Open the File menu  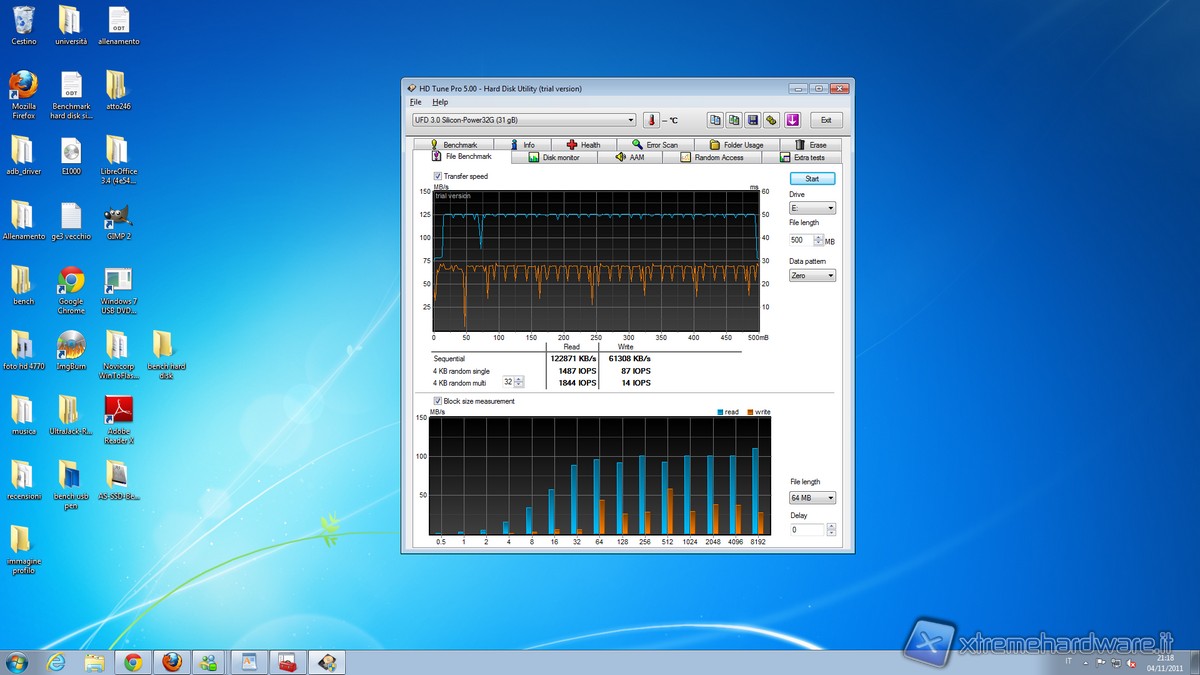[416, 102]
